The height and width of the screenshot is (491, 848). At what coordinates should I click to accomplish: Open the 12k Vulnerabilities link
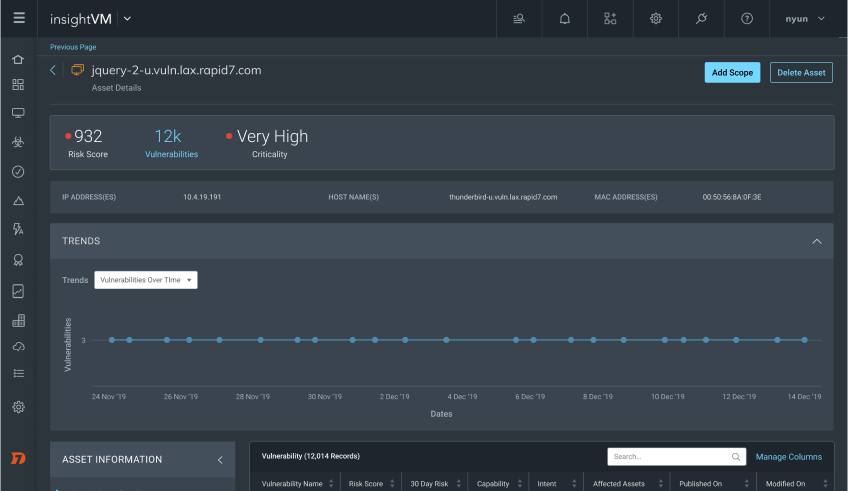[x=171, y=143]
